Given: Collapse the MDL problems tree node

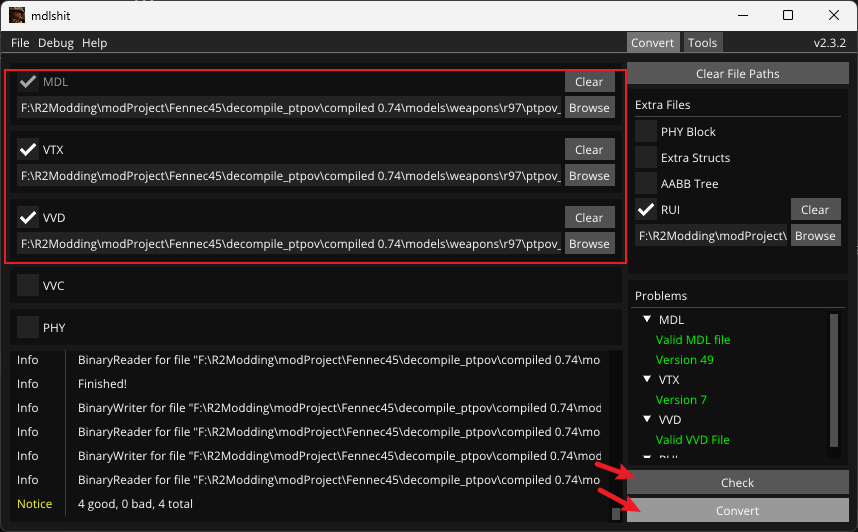Looking at the screenshot, I should [647, 320].
